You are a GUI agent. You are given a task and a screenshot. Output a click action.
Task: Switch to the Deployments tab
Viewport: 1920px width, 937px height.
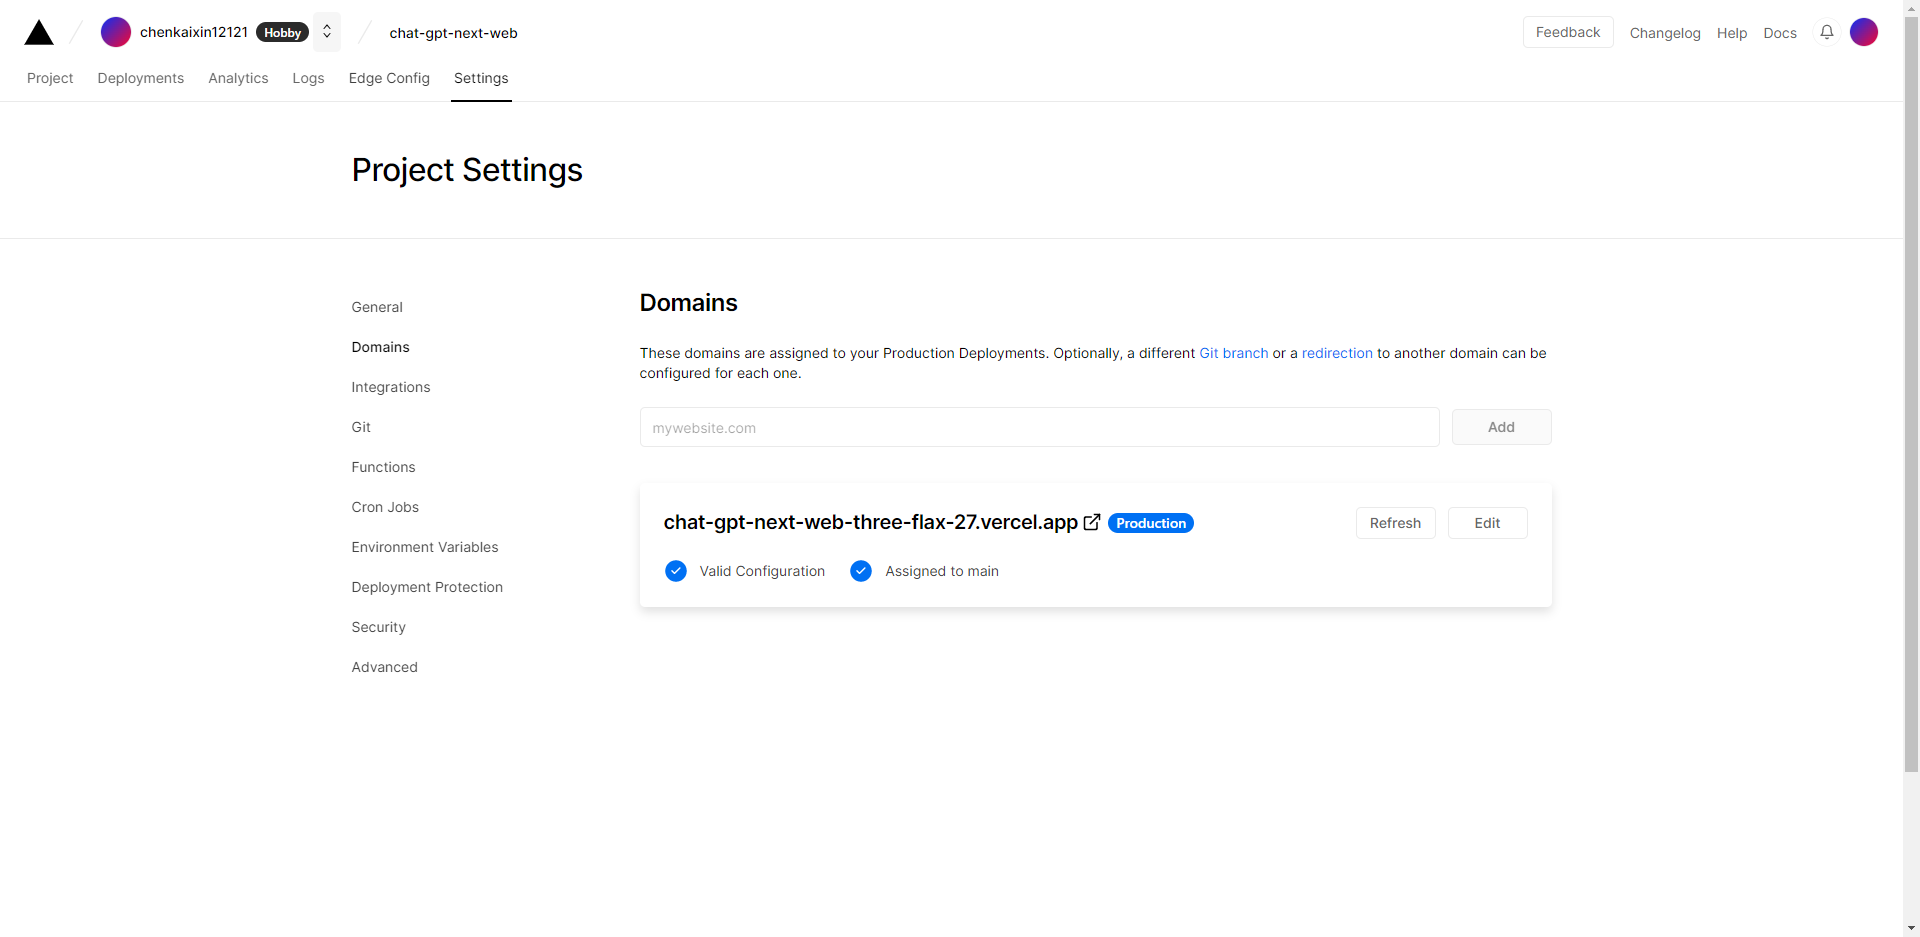click(x=141, y=78)
